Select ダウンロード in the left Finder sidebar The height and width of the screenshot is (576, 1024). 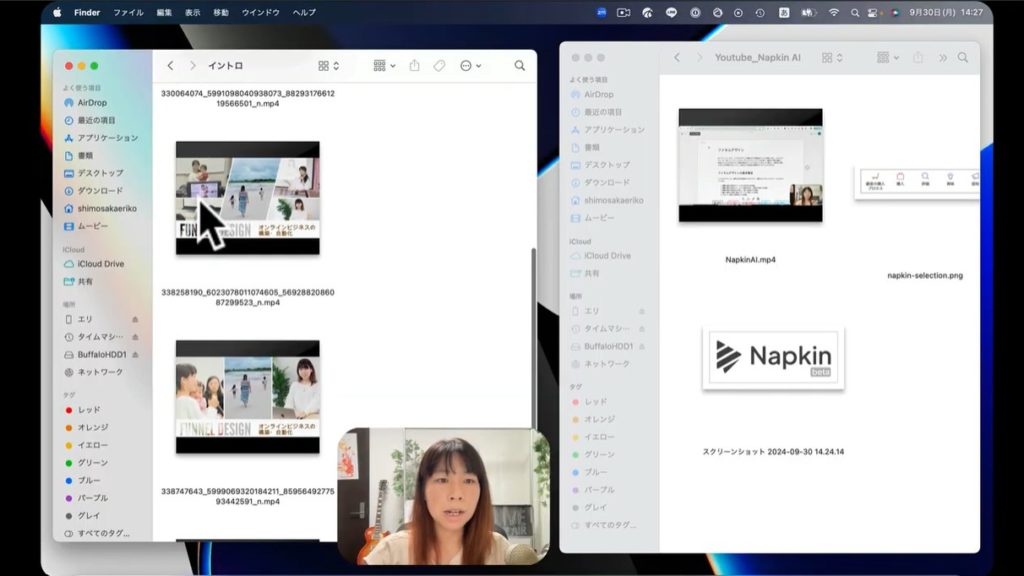click(100, 191)
